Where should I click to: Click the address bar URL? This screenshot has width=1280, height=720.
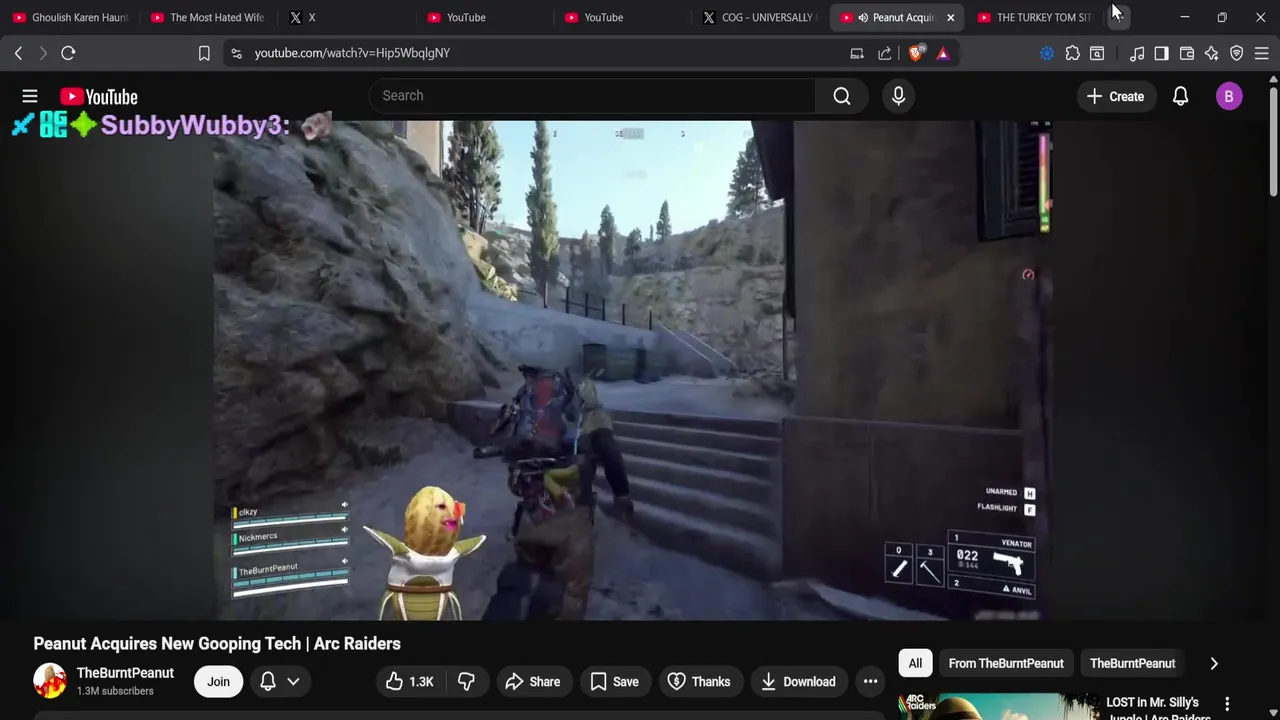click(352, 53)
